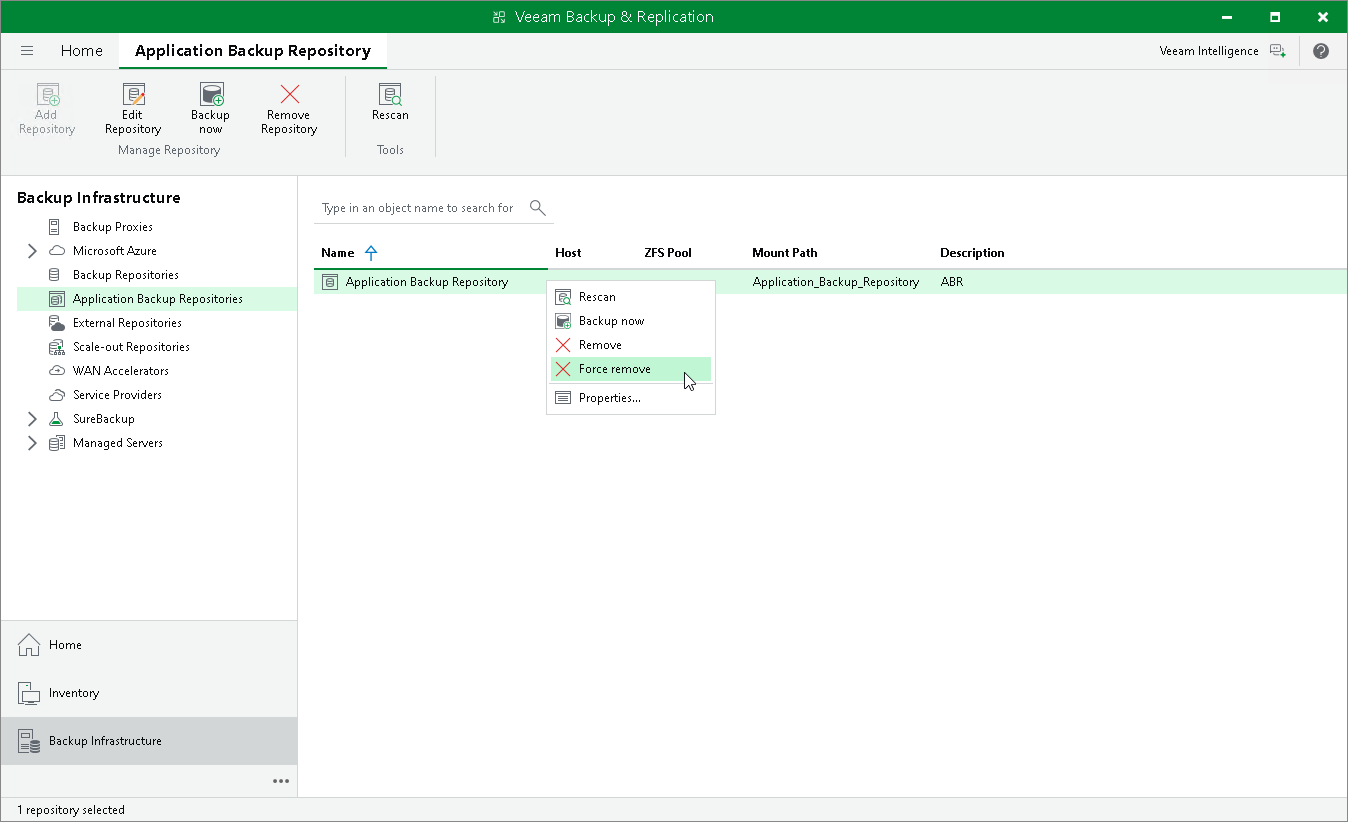Image resolution: width=1348 pixels, height=822 pixels.
Task: Click the ABR description cell
Action: point(952,282)
